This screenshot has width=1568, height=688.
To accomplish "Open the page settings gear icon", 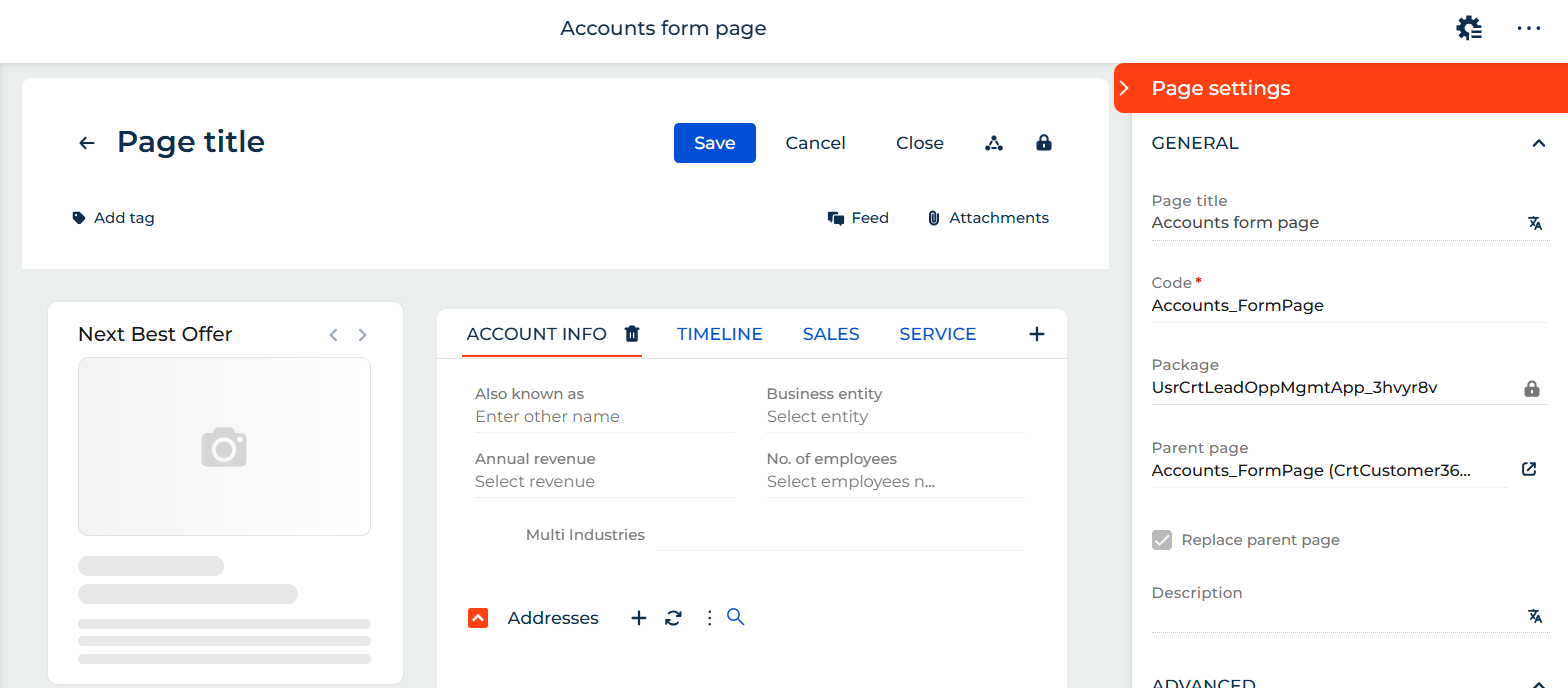I will [1469, 28].
